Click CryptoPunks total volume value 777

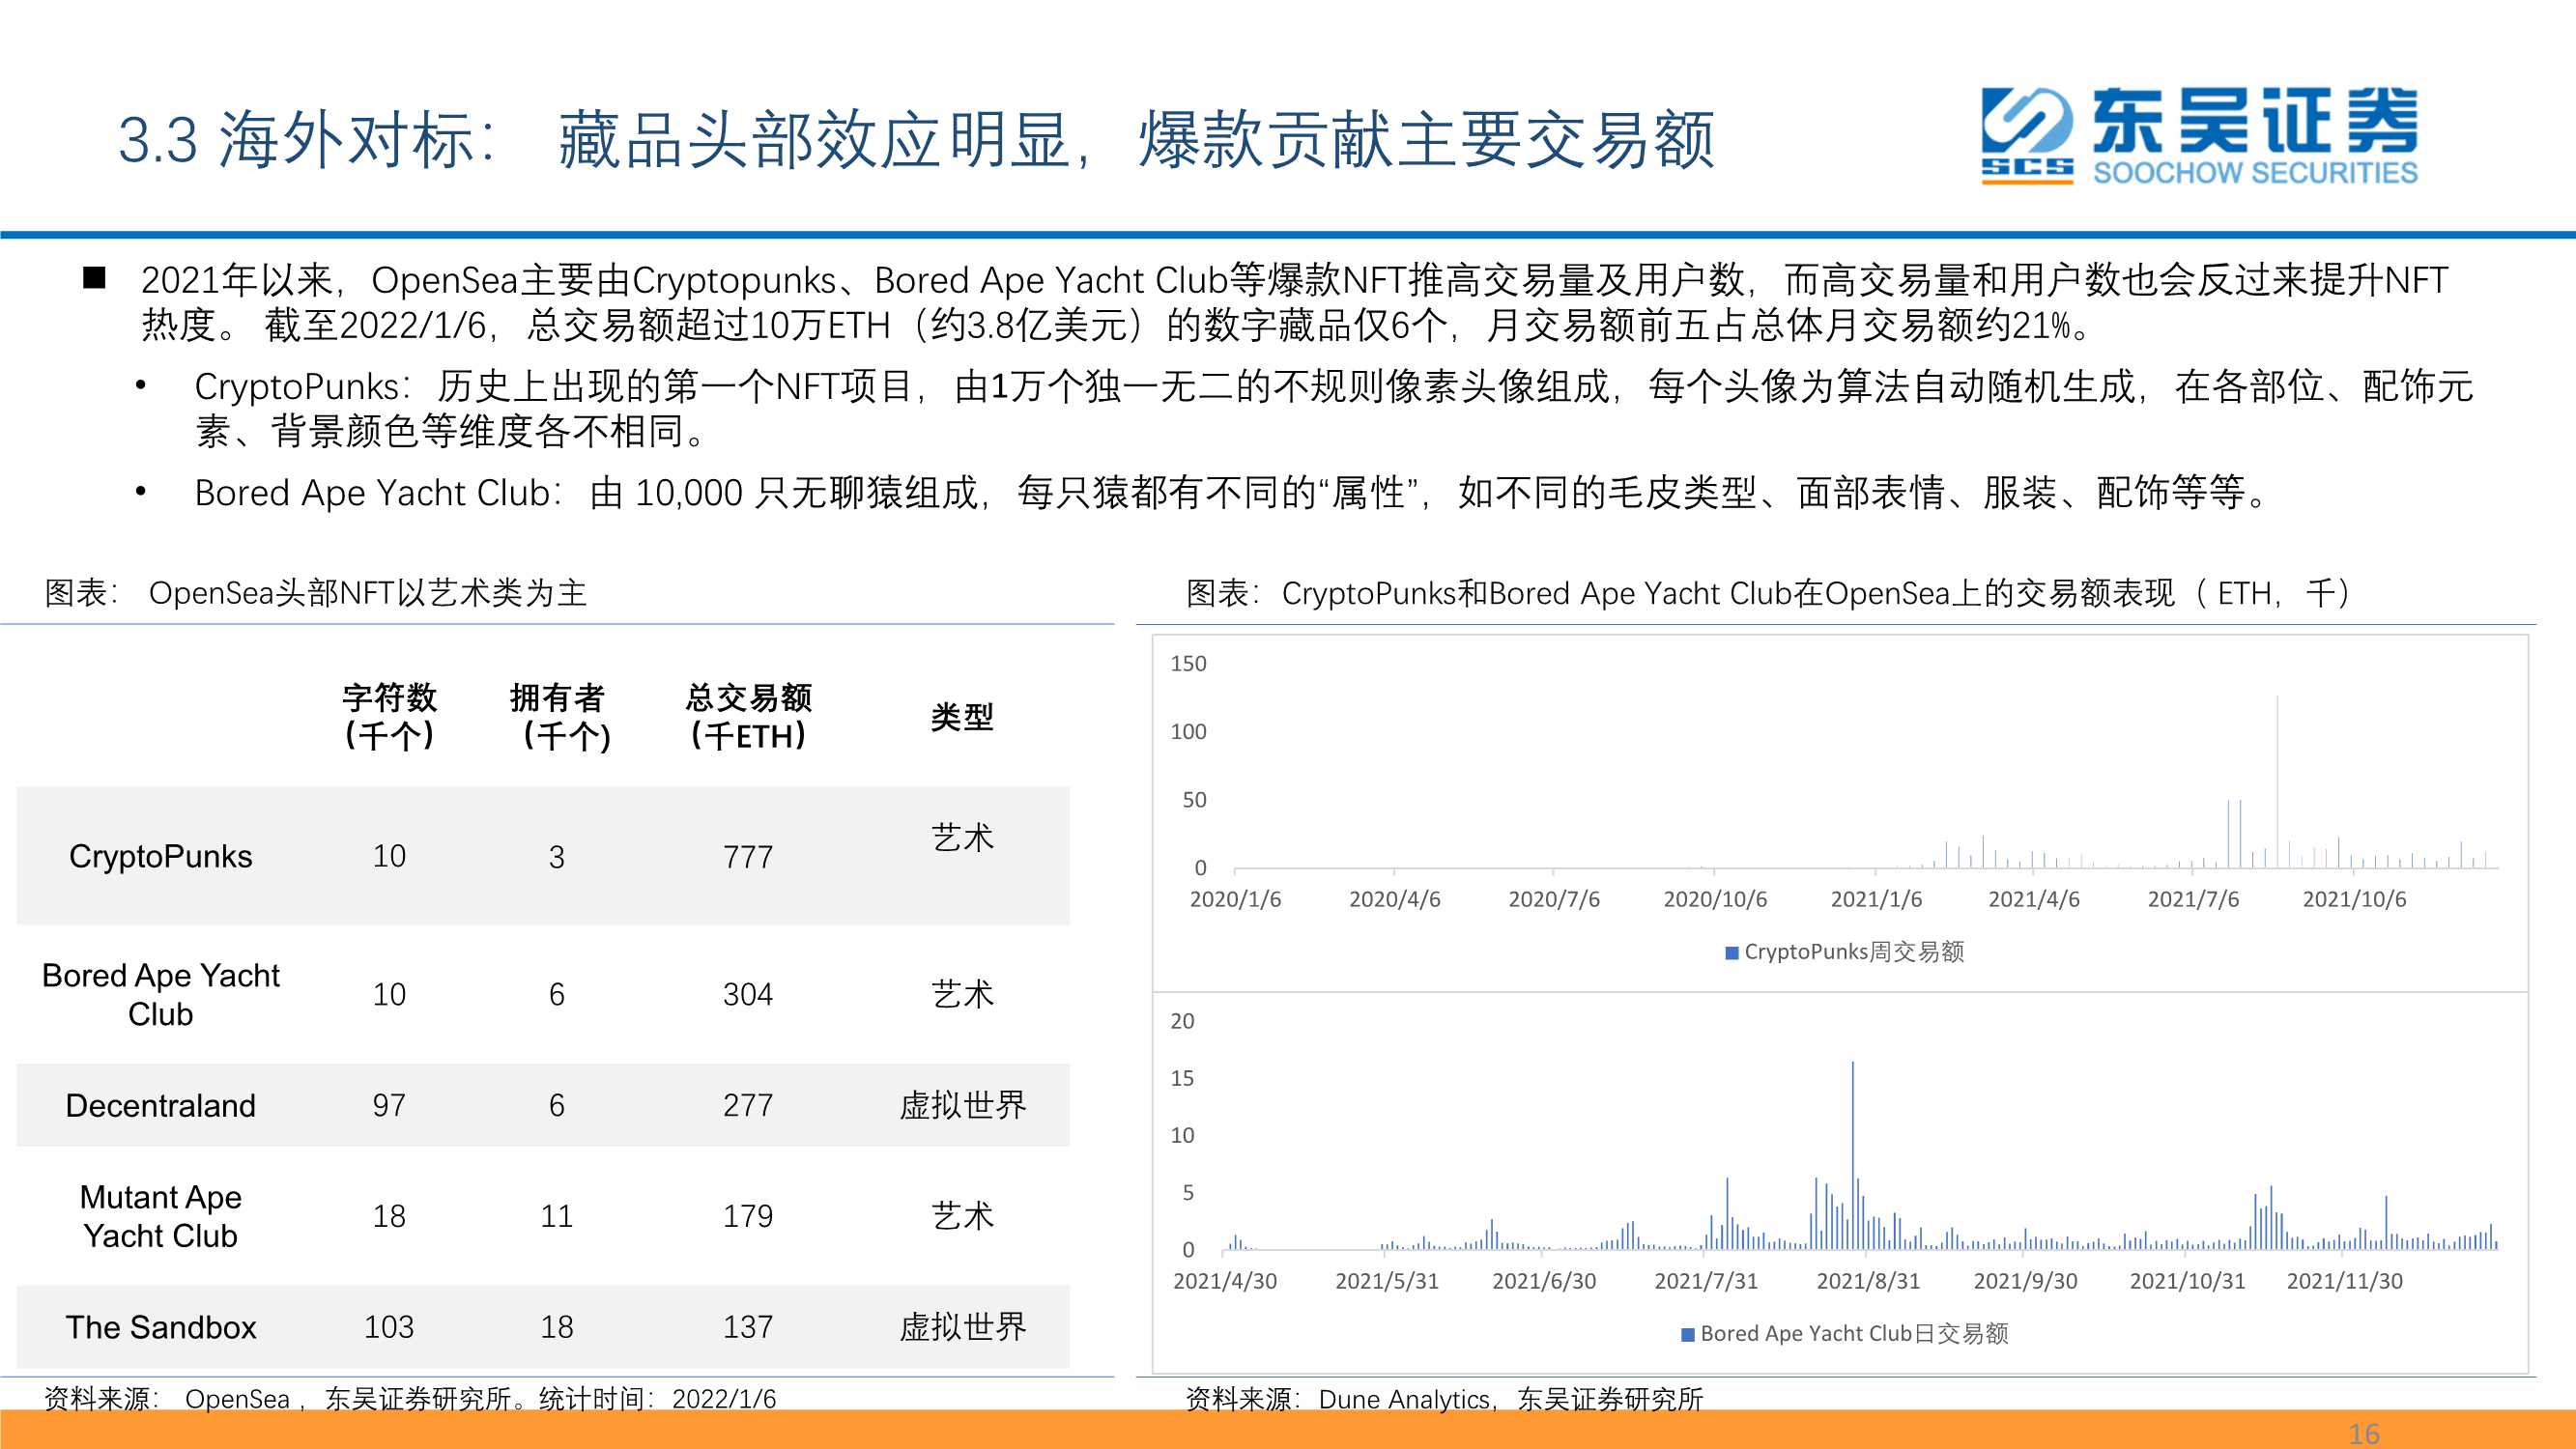[748, 857]
